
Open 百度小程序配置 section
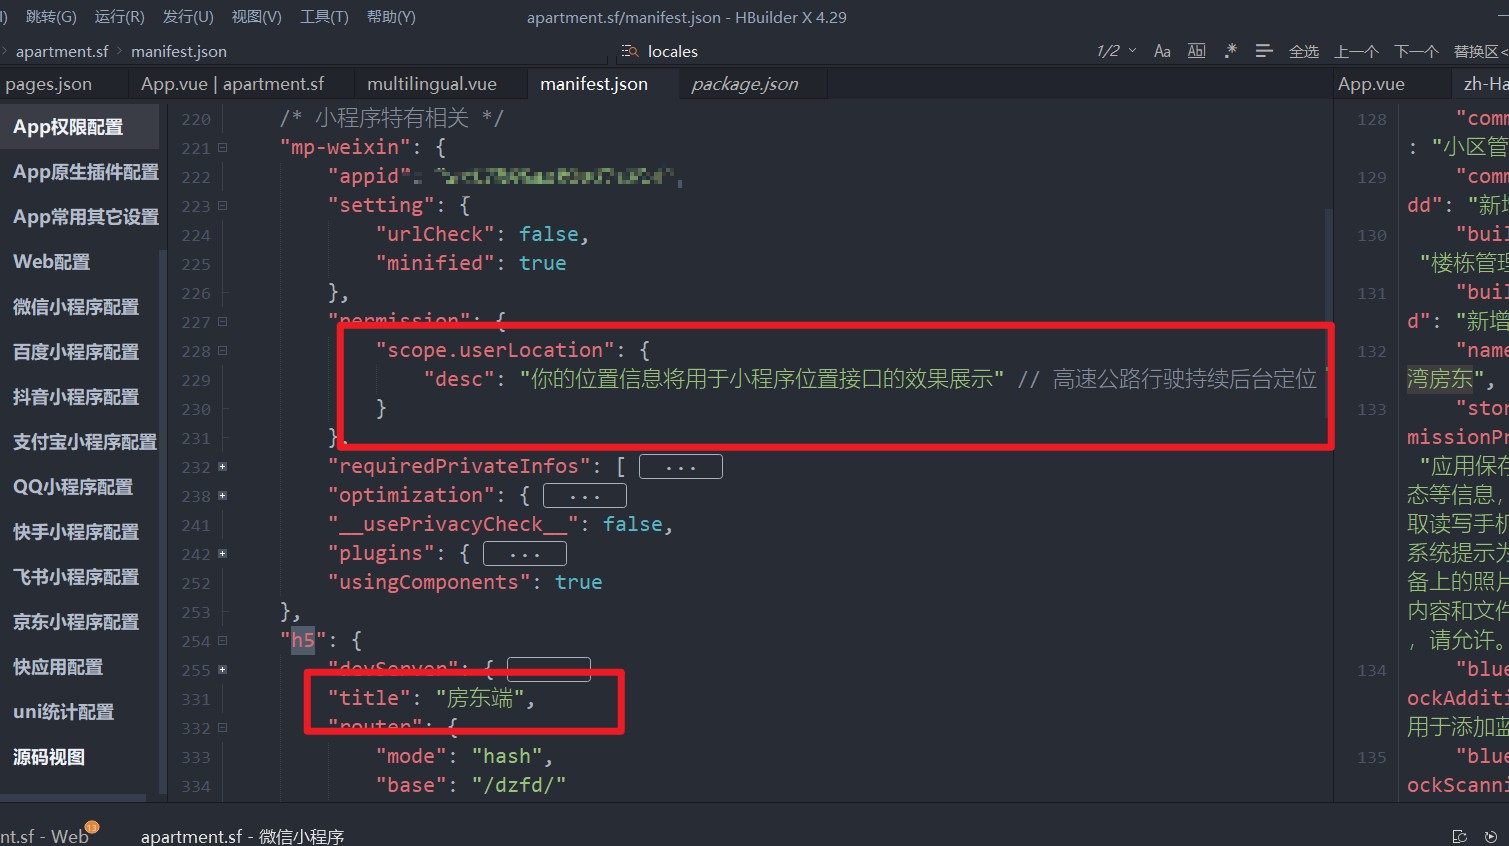click(79, 352)
